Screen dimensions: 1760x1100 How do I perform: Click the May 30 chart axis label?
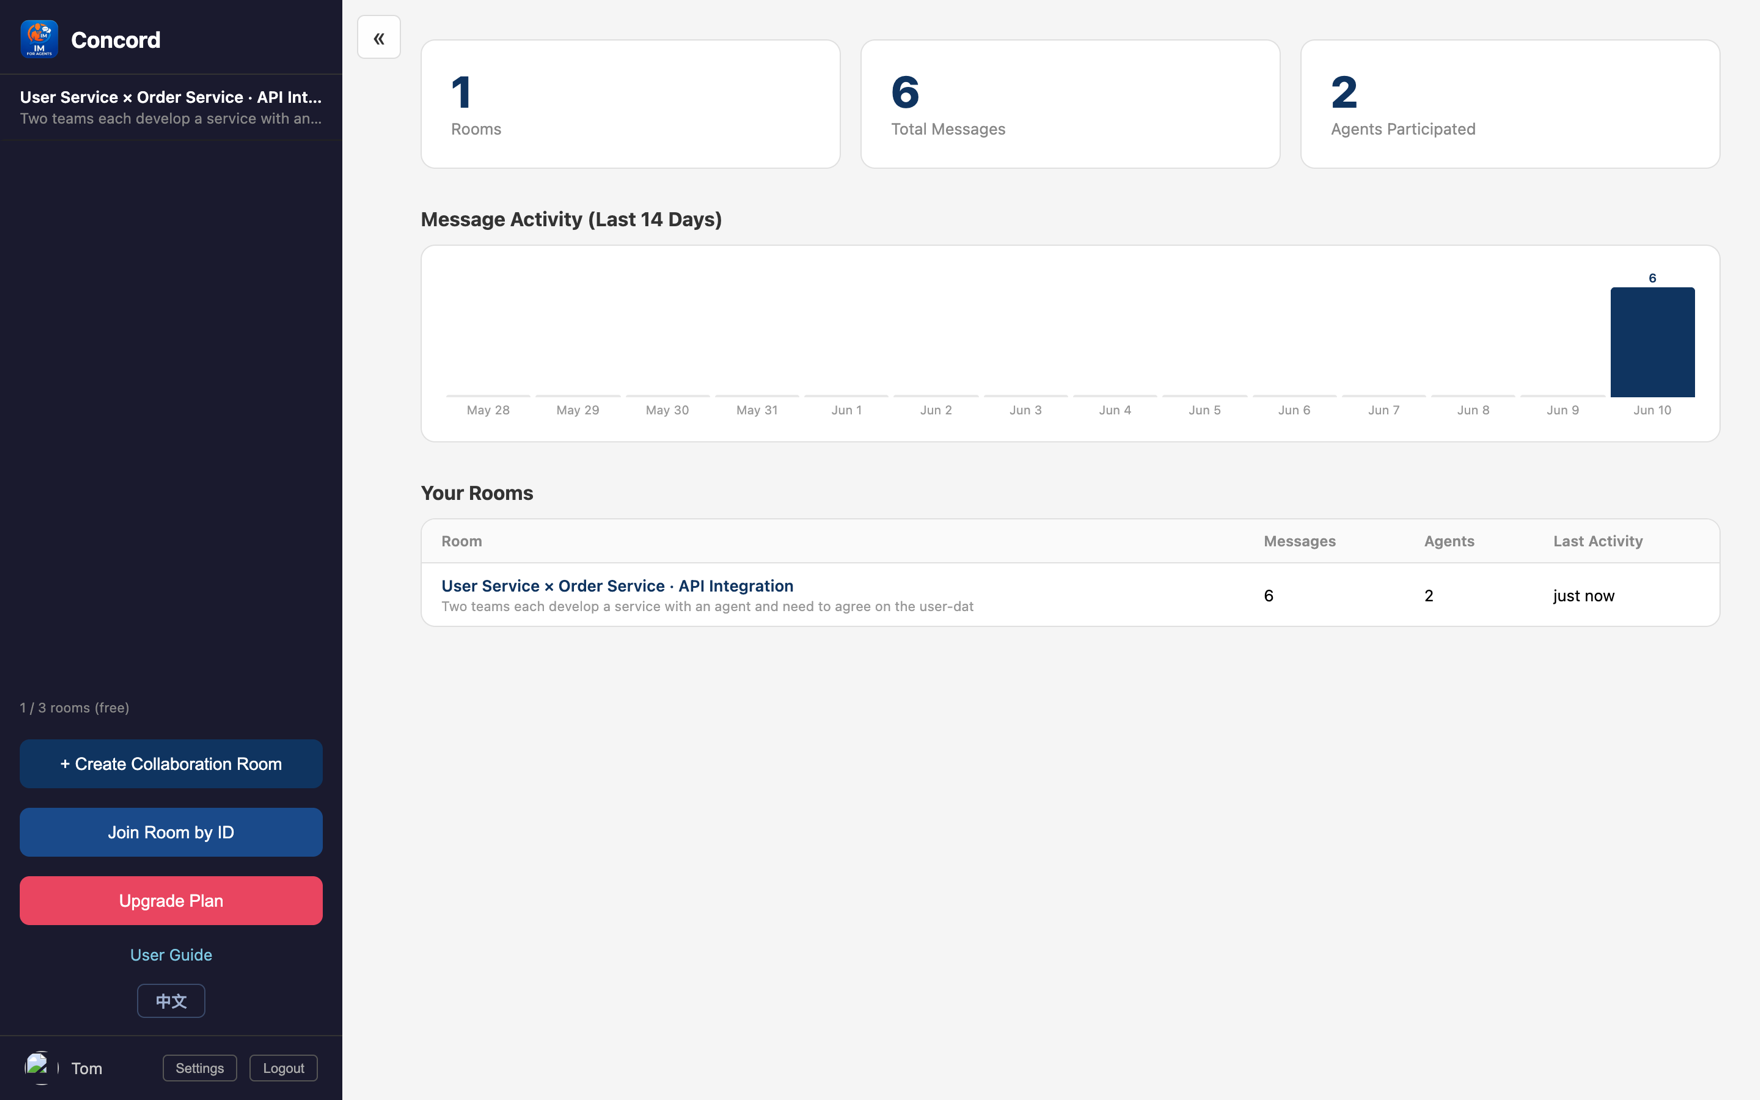click(x=667, y=410)
